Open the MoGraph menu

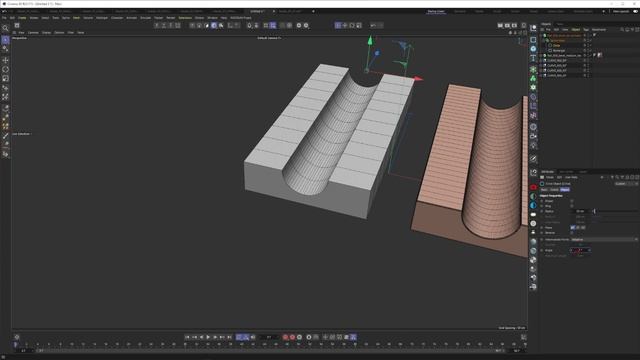click(102, 18)
